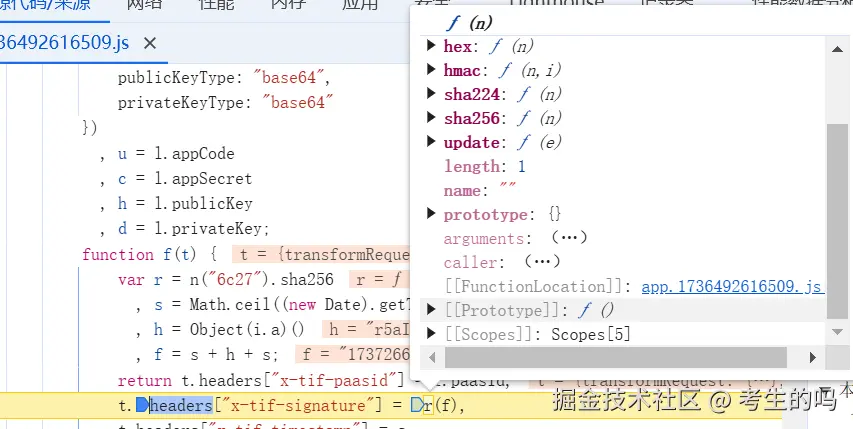
Task: Select the 36492616509.js file tab
Action: click(64, 43)
